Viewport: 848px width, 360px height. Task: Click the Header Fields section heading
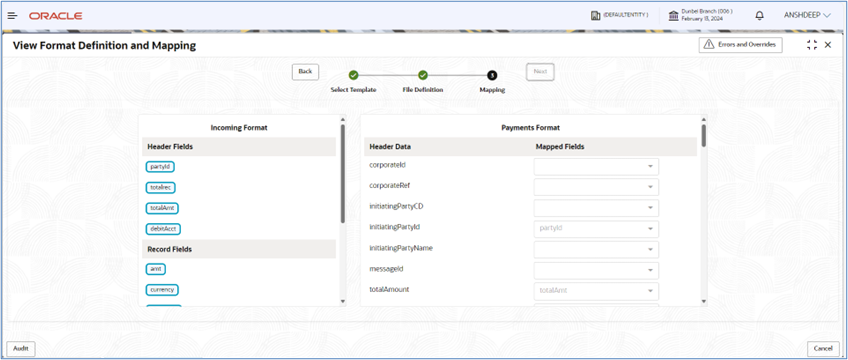tap(170, 146)
